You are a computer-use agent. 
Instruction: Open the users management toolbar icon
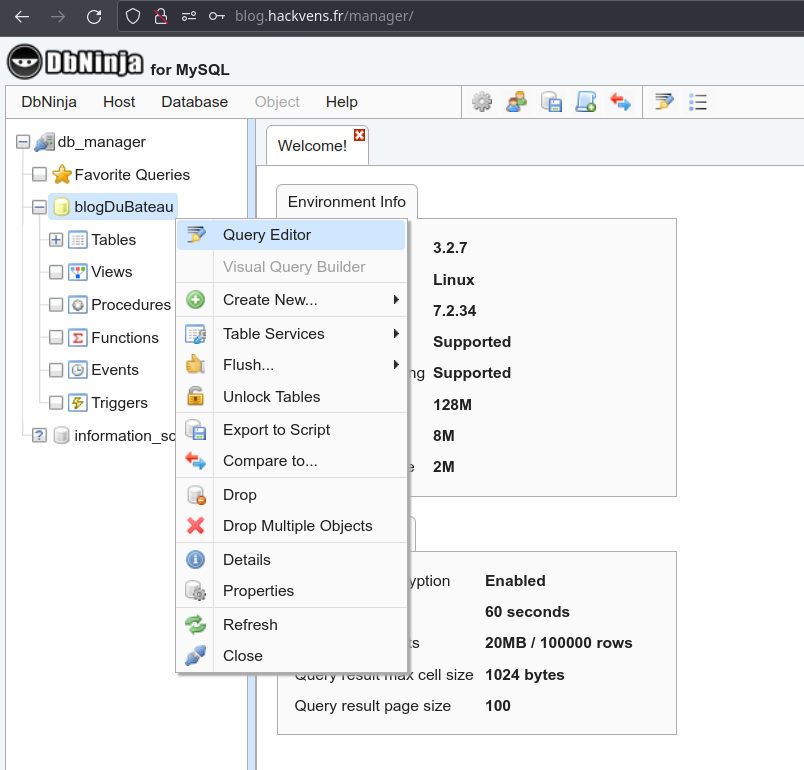coord(516,101)
